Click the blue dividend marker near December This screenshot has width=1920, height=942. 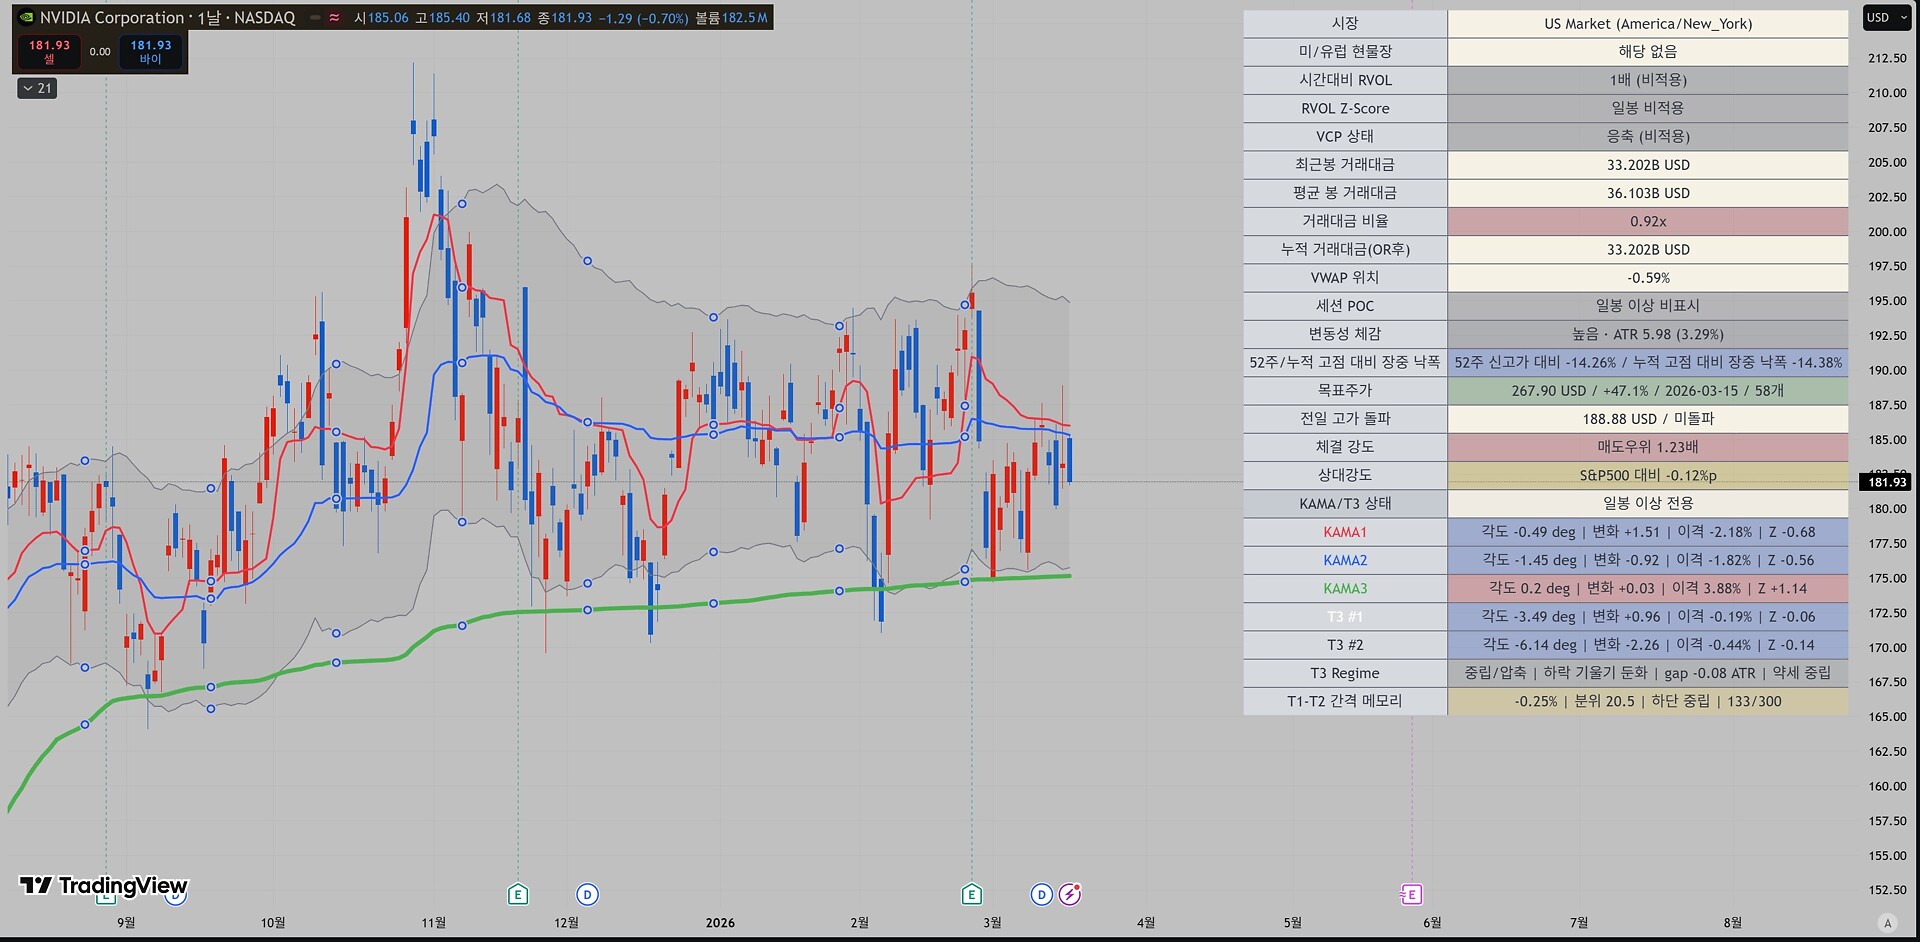pos(587,894)
